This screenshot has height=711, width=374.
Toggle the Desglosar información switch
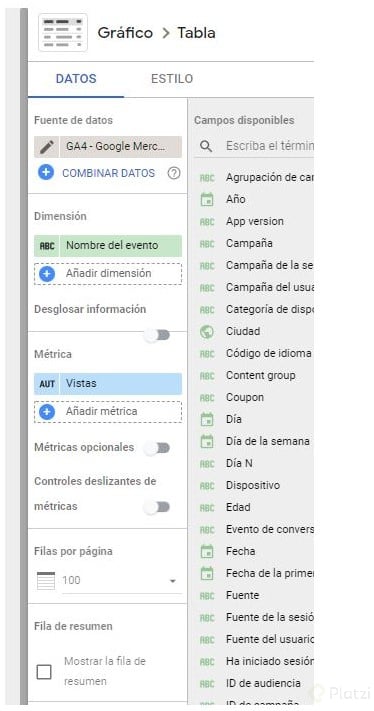(x=157, y=336)
